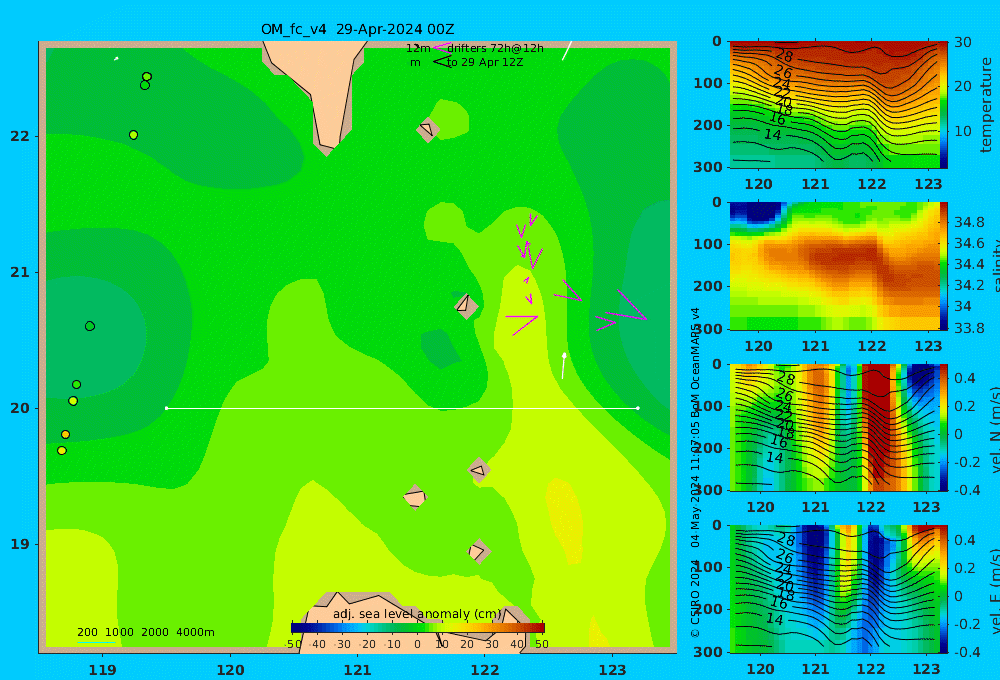Viewport: 1000px width, 680px height.
Task: Click the eastern endpoint of the transect line
Action: [x=638, y=408]
